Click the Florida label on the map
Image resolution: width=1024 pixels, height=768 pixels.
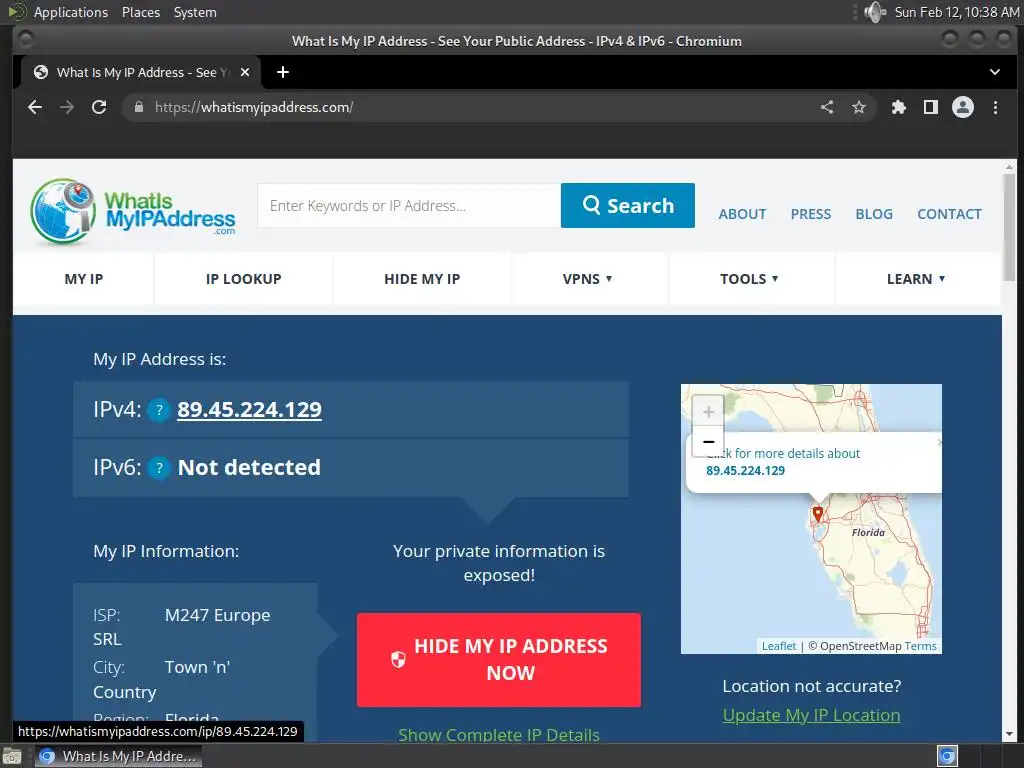pos(868,532)
